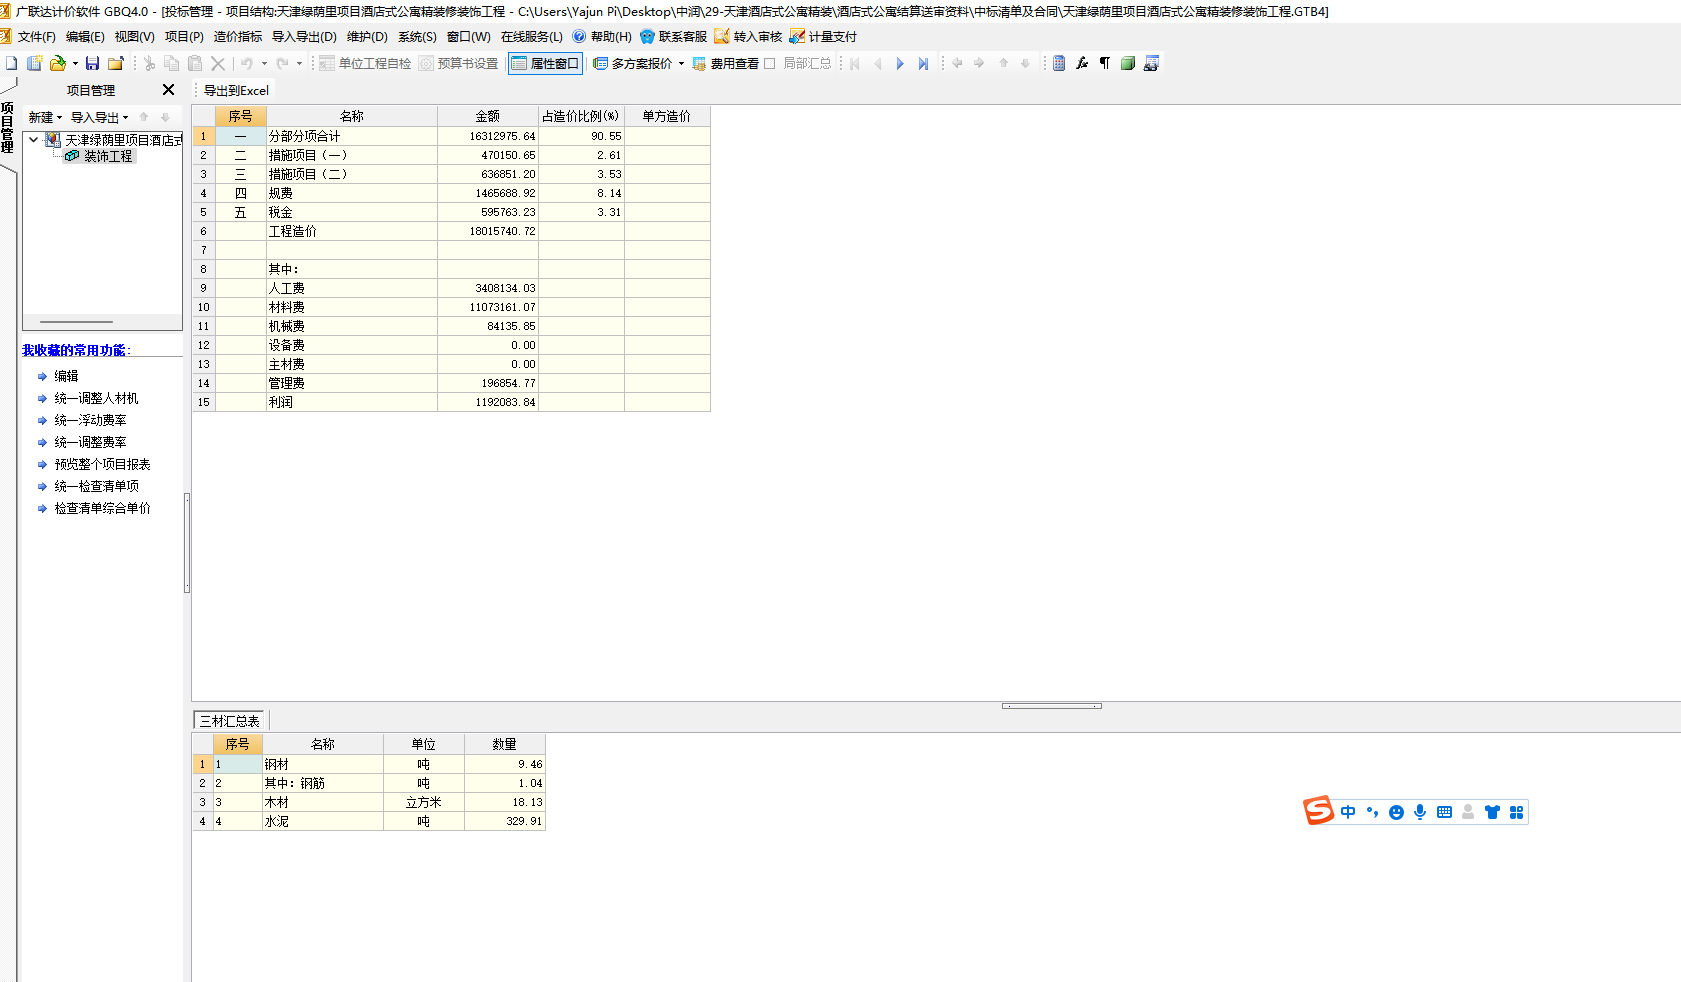
Task: Click the 帮助(H) help menu
Action: pyautogui.click(x=602, y=37)
